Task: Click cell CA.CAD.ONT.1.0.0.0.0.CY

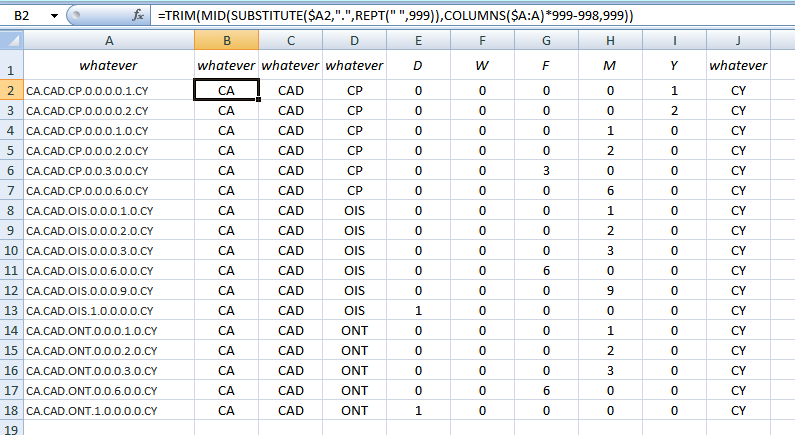Action: (109, 411)
